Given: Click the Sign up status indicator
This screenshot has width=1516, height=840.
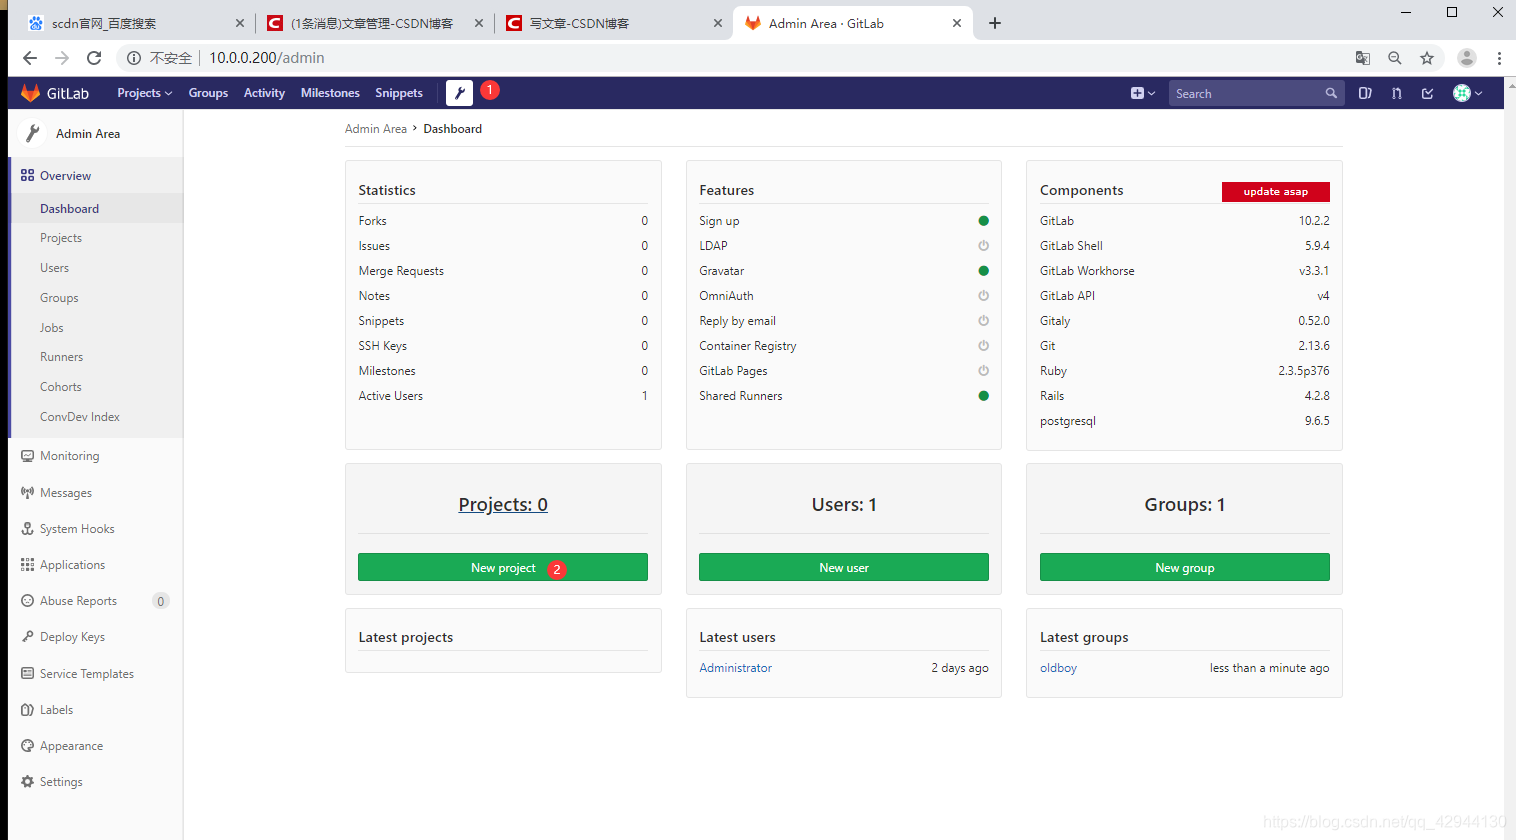Looking at the screenshot, I should coord(983,221).
